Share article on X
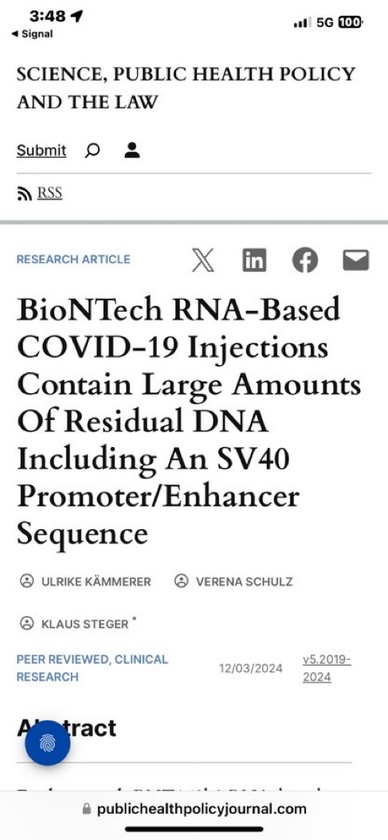 [x=203, y=260]
